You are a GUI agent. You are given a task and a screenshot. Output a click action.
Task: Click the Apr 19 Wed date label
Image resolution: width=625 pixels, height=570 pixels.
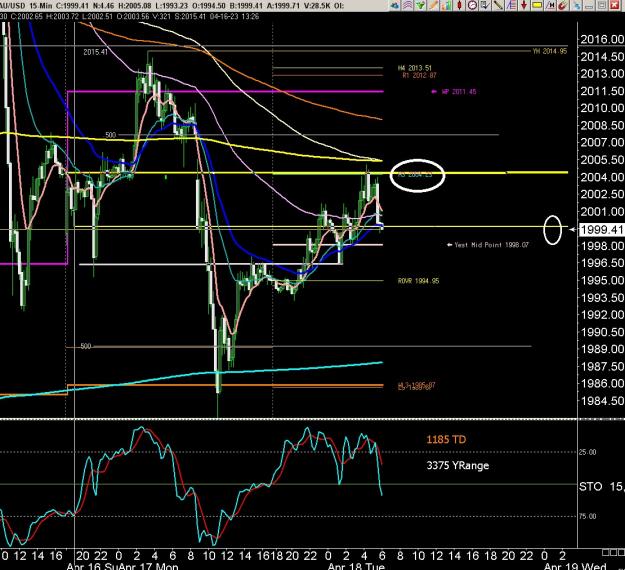(x=575, y=566)
